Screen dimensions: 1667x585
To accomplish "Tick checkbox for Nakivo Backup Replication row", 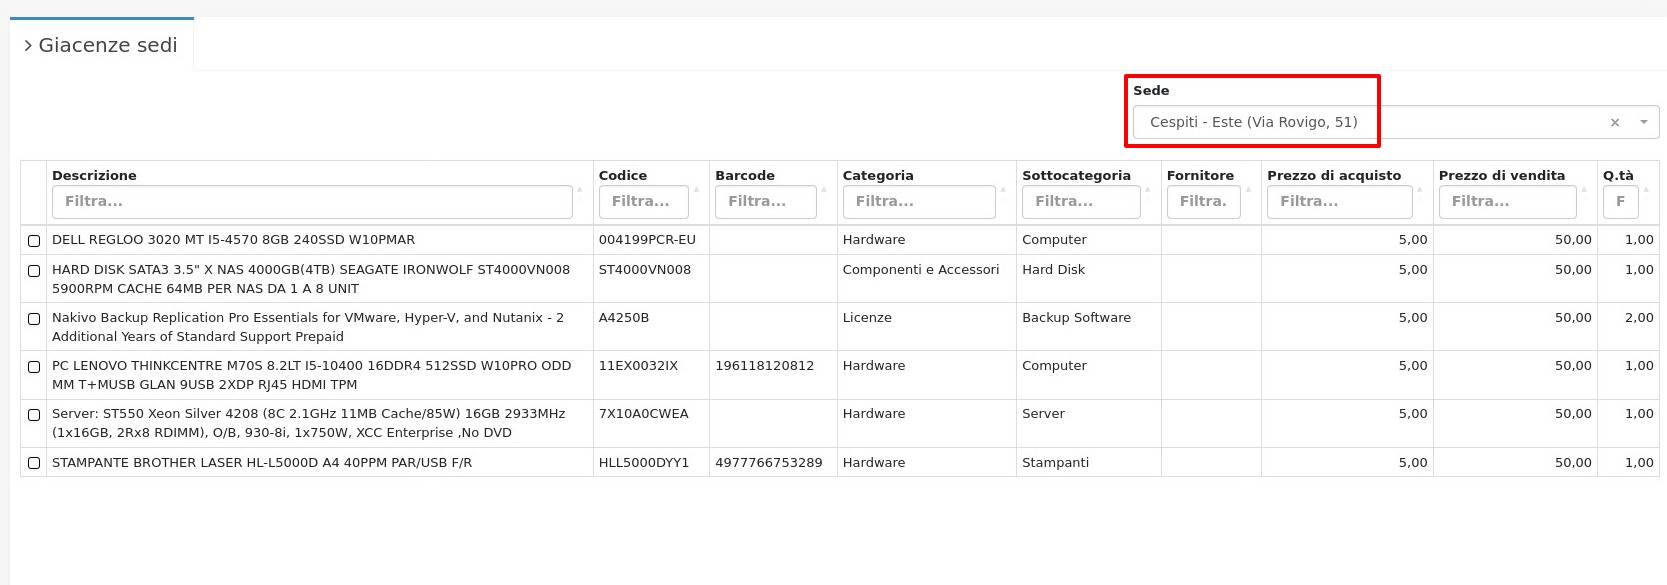I will (34, 319).
